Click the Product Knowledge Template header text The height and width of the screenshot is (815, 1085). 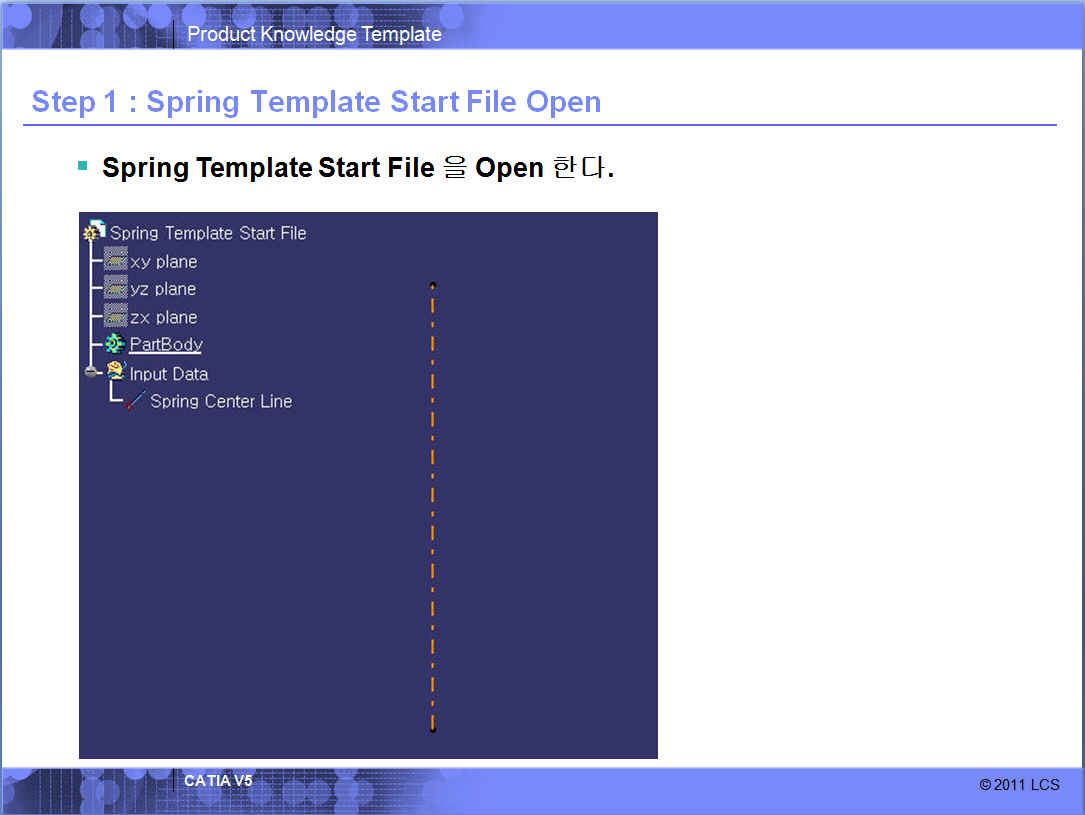[x=314, y=34]
